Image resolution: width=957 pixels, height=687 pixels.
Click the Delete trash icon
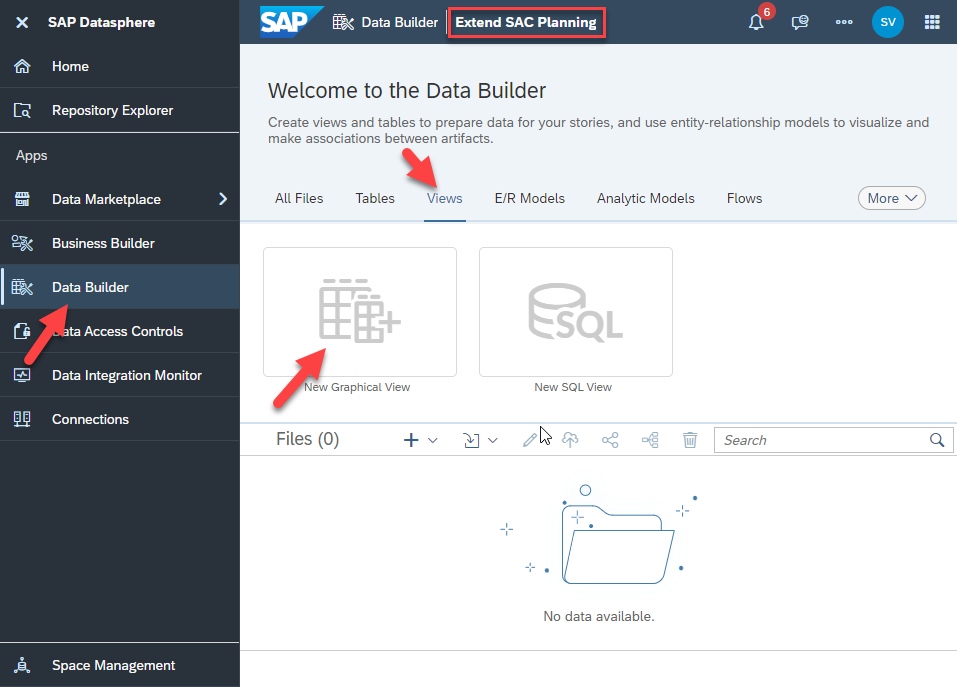pos(690,440)
